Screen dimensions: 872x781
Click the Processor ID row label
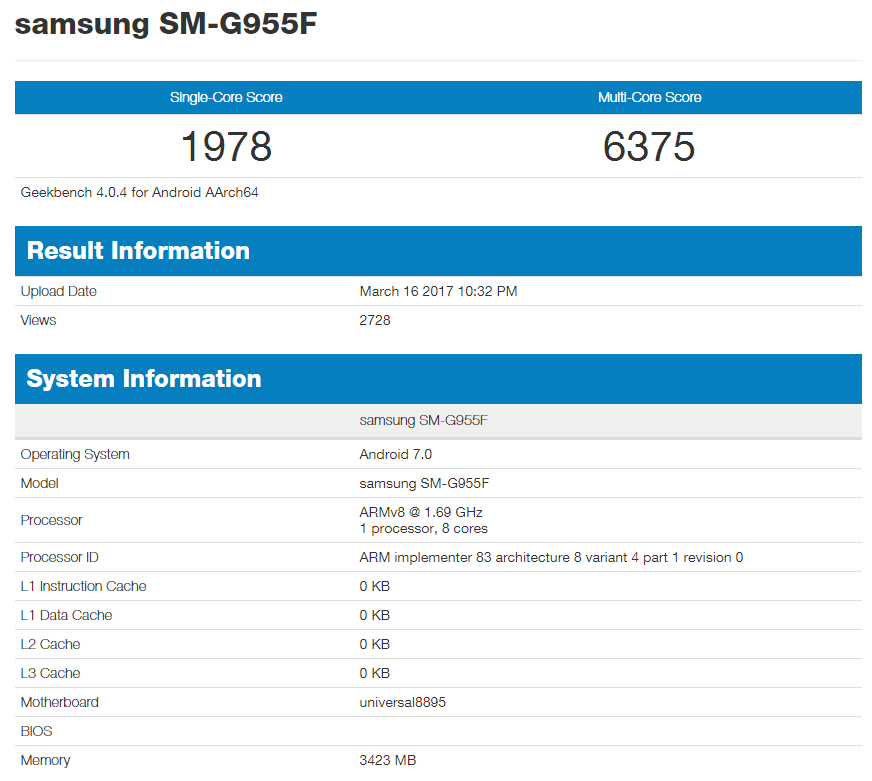point(60,557)
